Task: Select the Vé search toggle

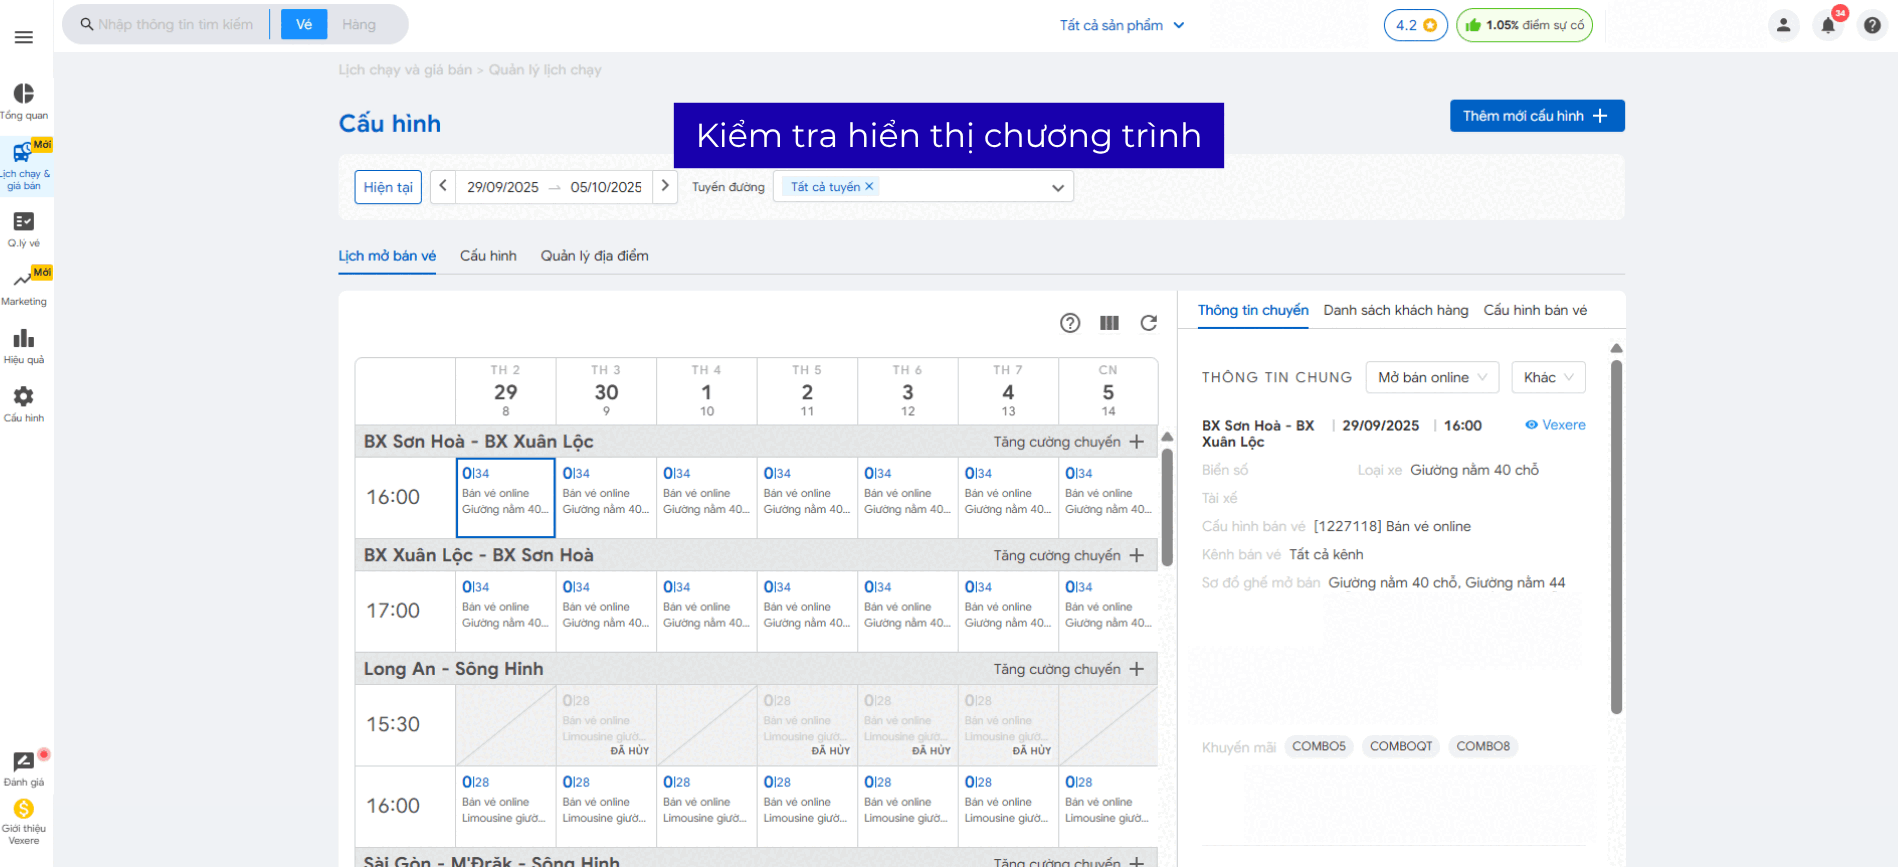Action: (x=304, y=24)
